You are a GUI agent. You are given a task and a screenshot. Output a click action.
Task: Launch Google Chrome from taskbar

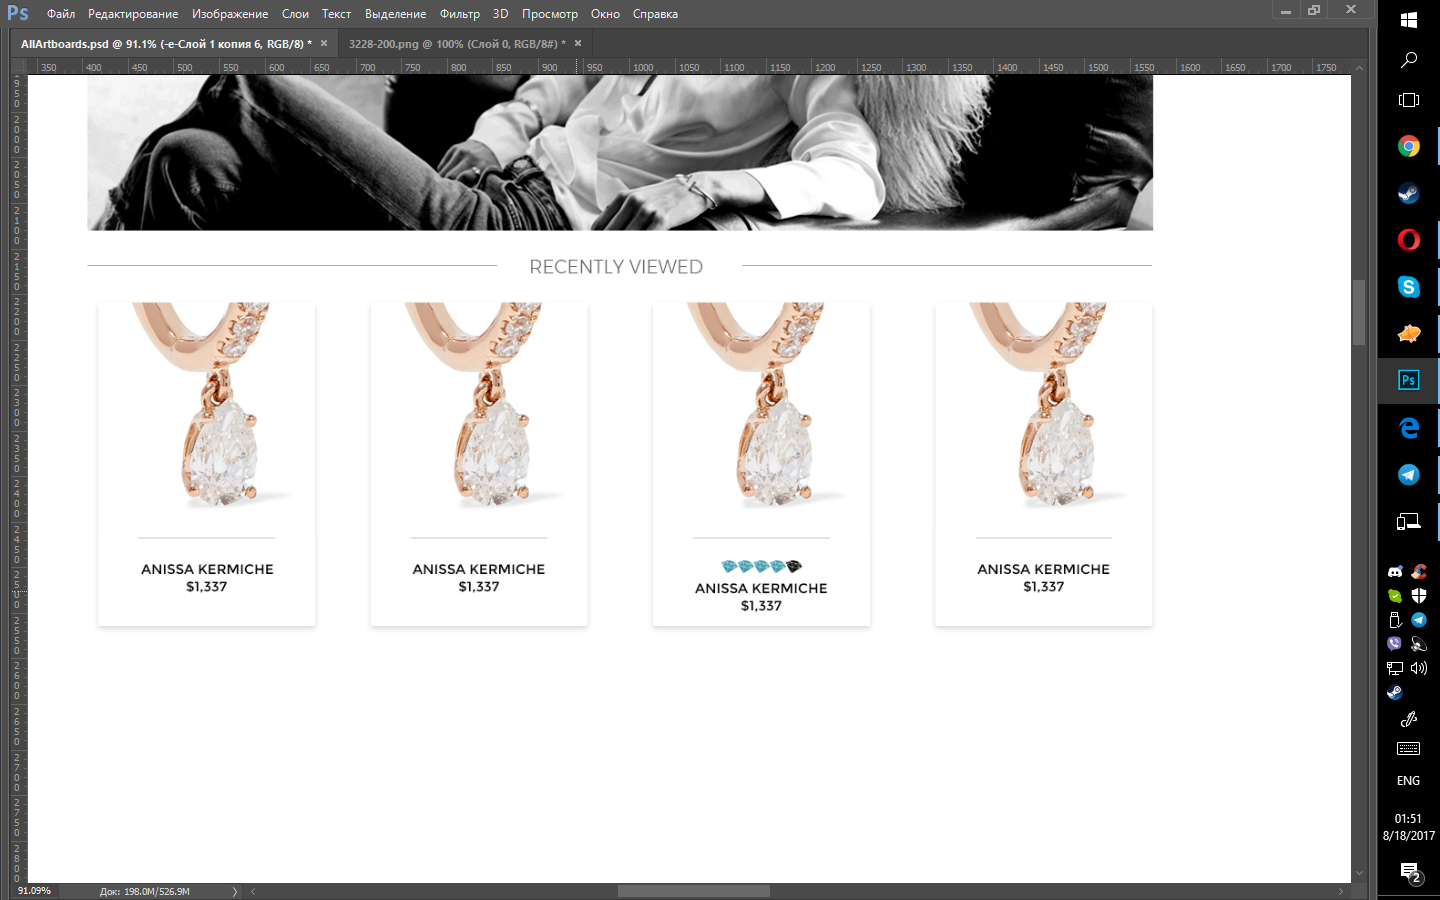point(1409,147)
